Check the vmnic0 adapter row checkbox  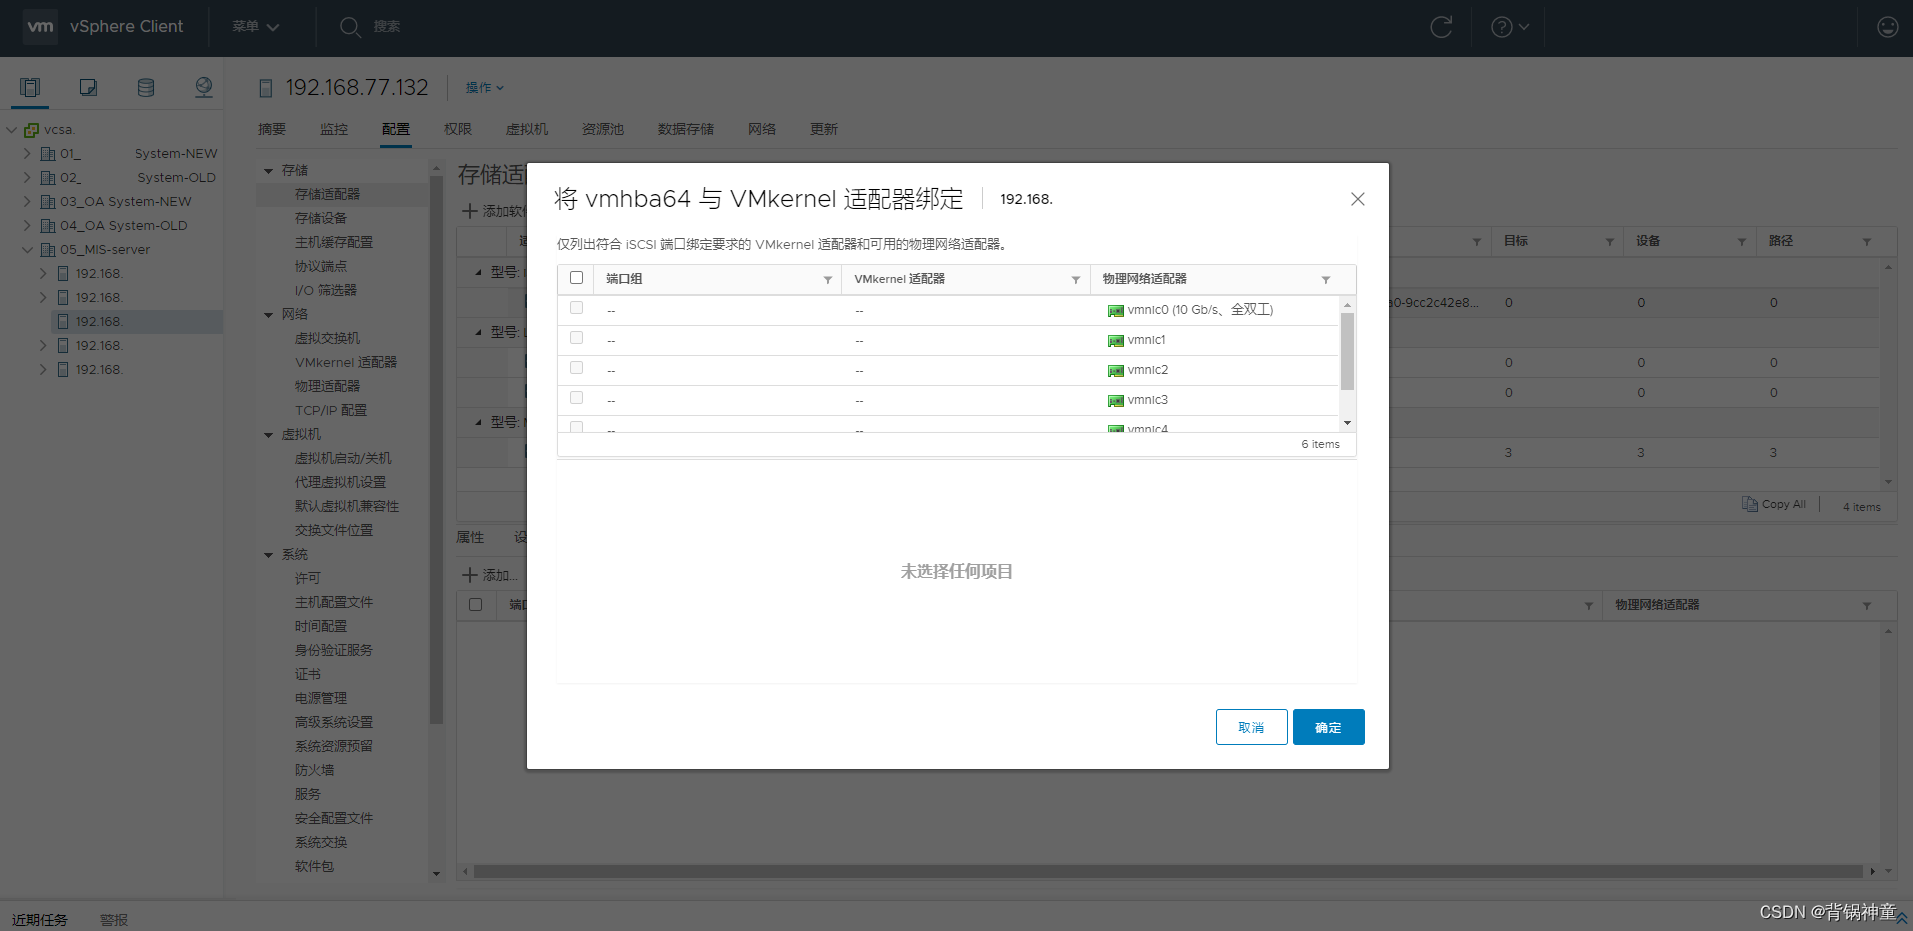tap(576, 308)
